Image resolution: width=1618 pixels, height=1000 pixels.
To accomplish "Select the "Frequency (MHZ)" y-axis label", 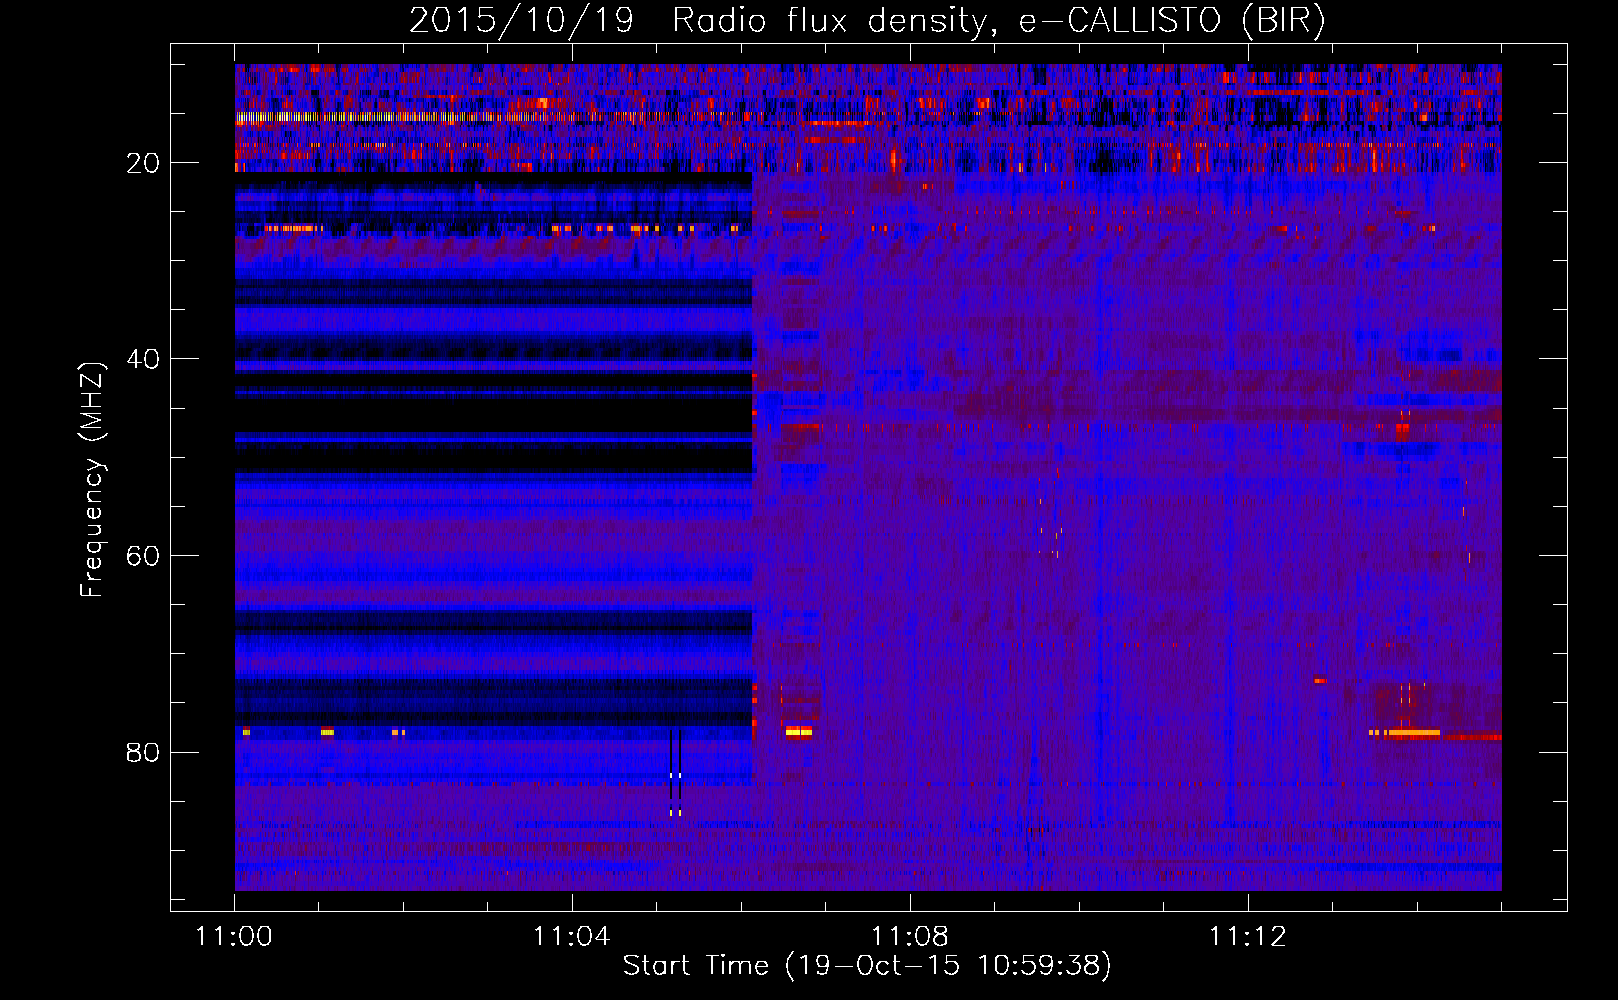I will point(92,480).
